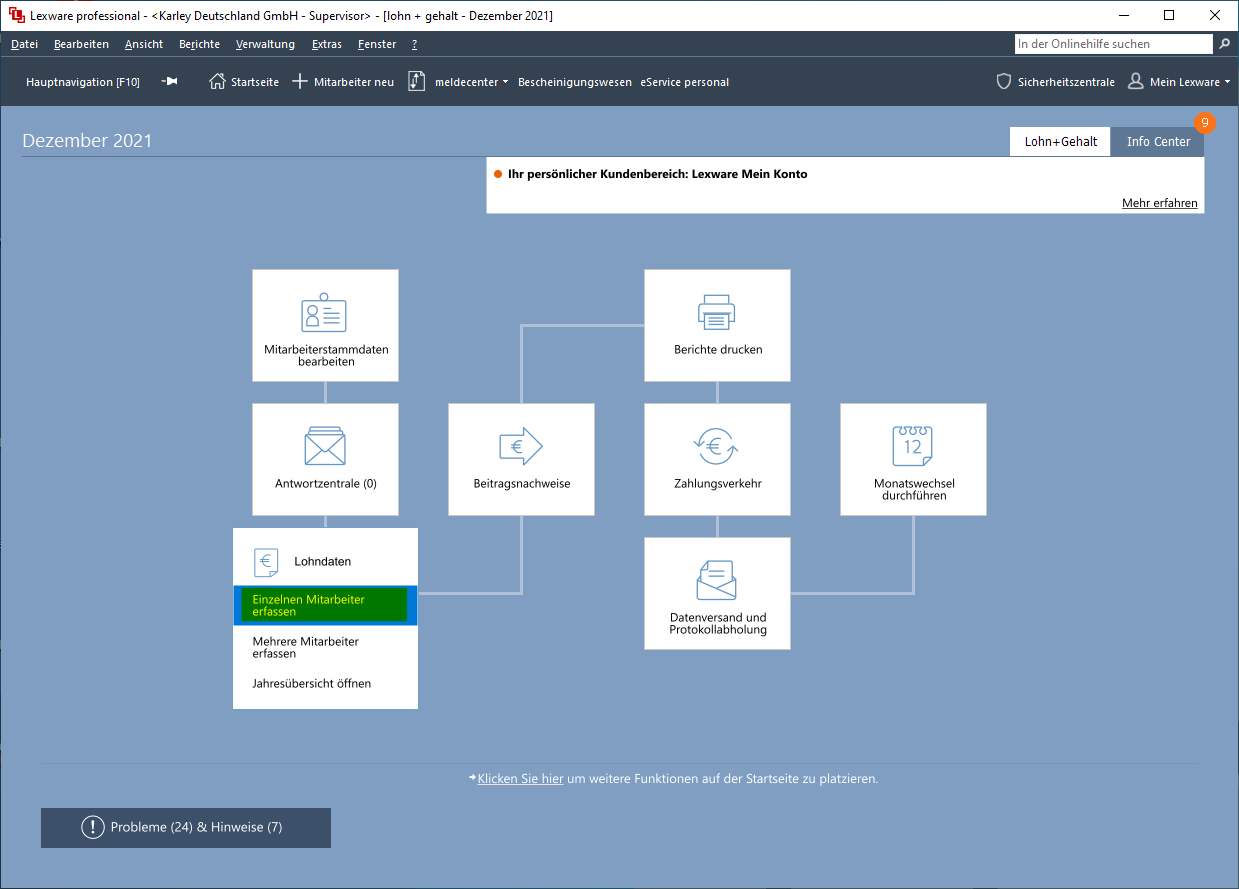The height and width of the screenshot is (889, 1239).
Task: Open the question mark help menu
Action: tap(414, 44)
